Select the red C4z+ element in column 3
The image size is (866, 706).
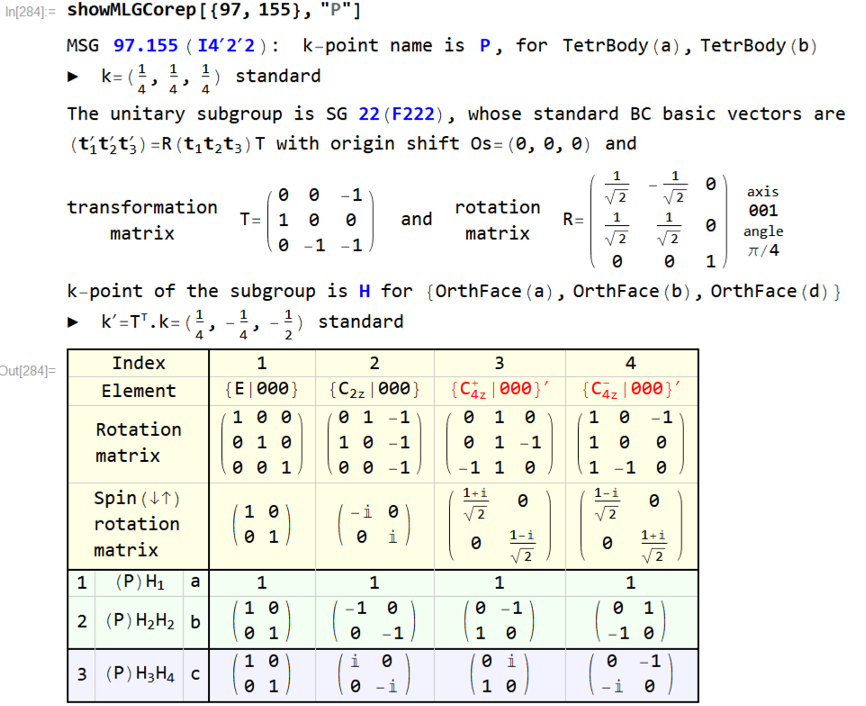point(498,391)
